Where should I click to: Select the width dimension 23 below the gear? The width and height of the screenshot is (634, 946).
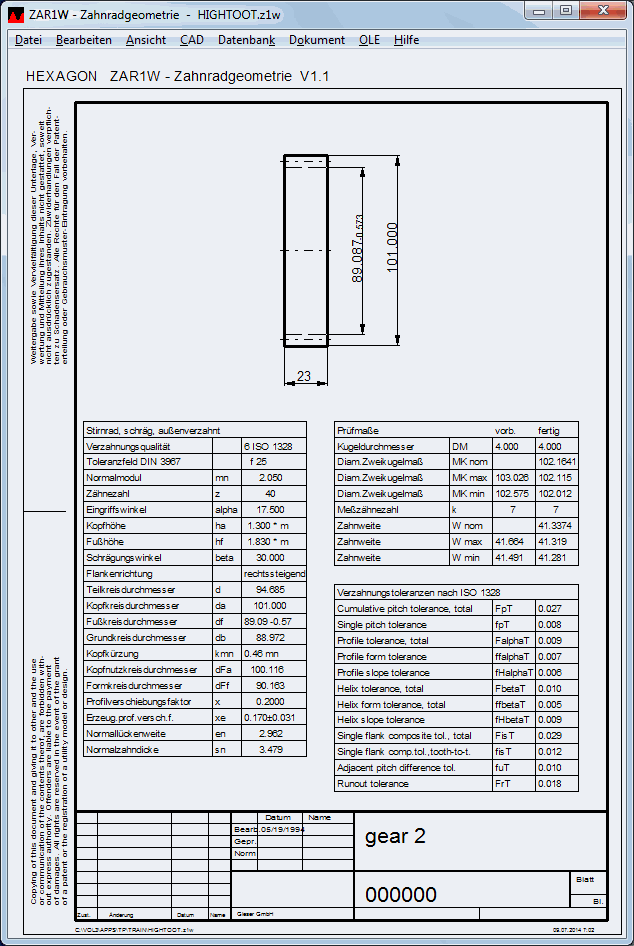pyautogui.click(x=305, y=377)
